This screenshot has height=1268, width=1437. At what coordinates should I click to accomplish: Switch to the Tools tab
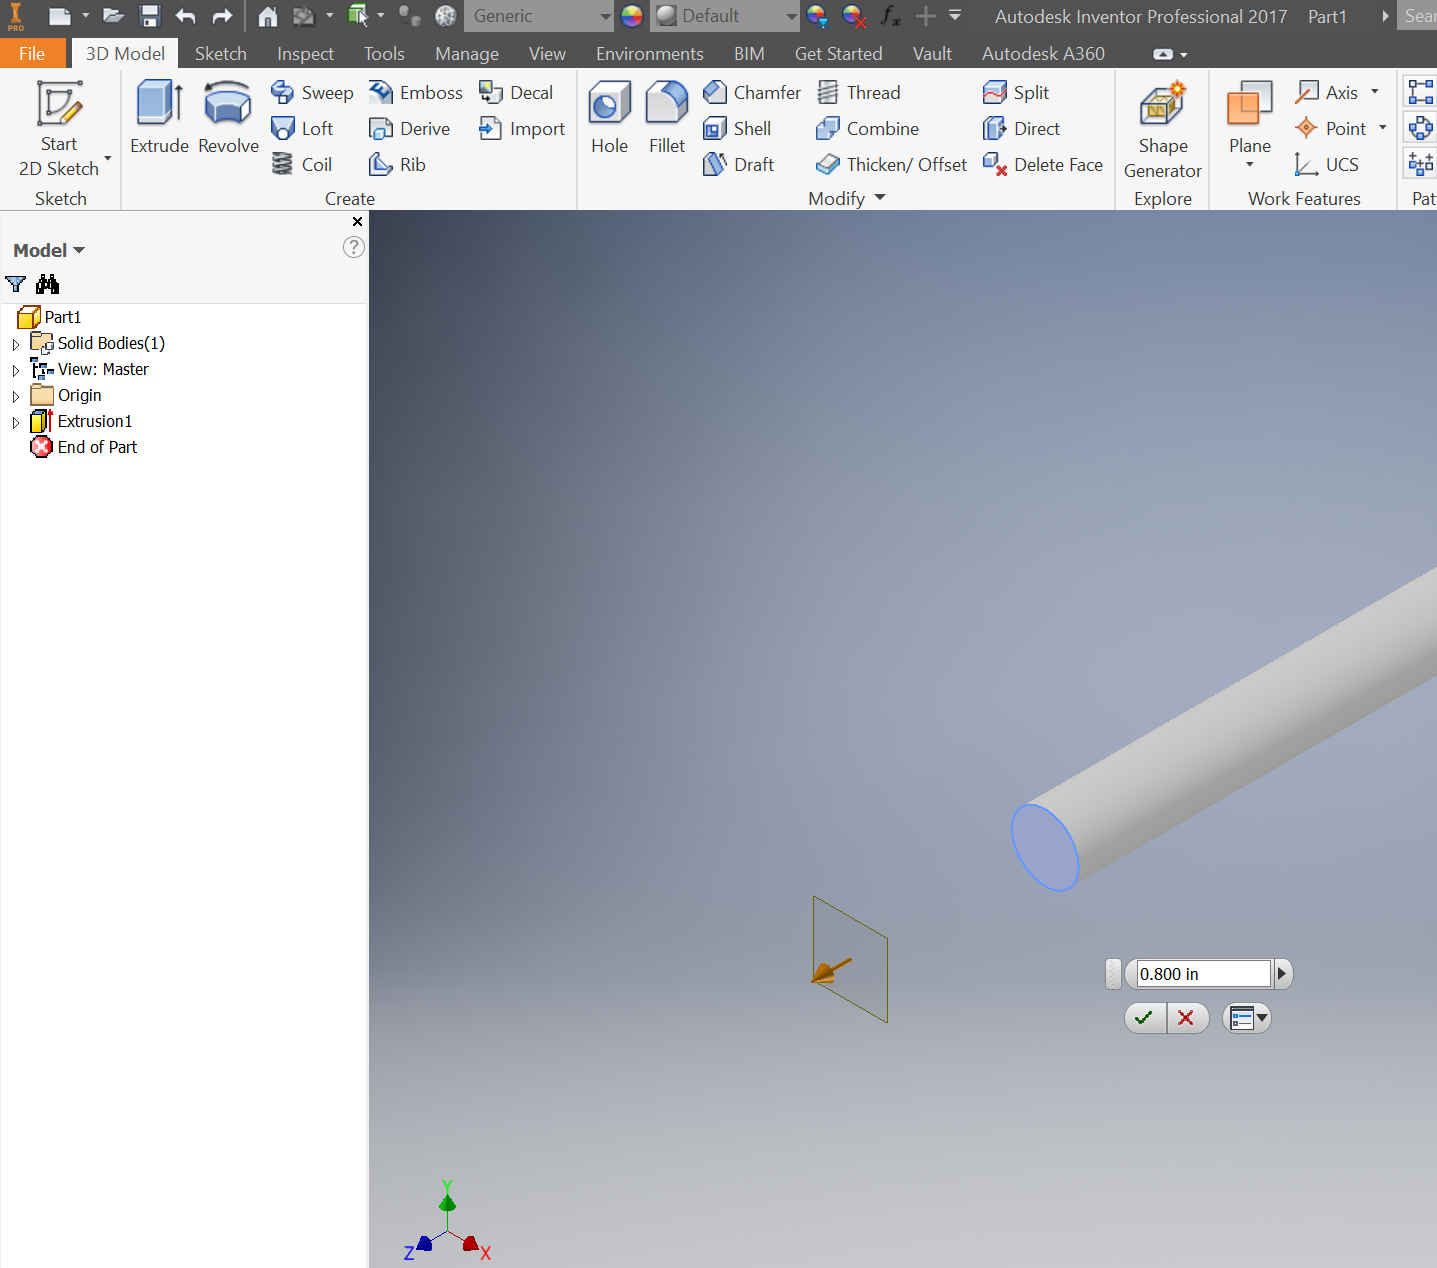[x=384, y=54]
